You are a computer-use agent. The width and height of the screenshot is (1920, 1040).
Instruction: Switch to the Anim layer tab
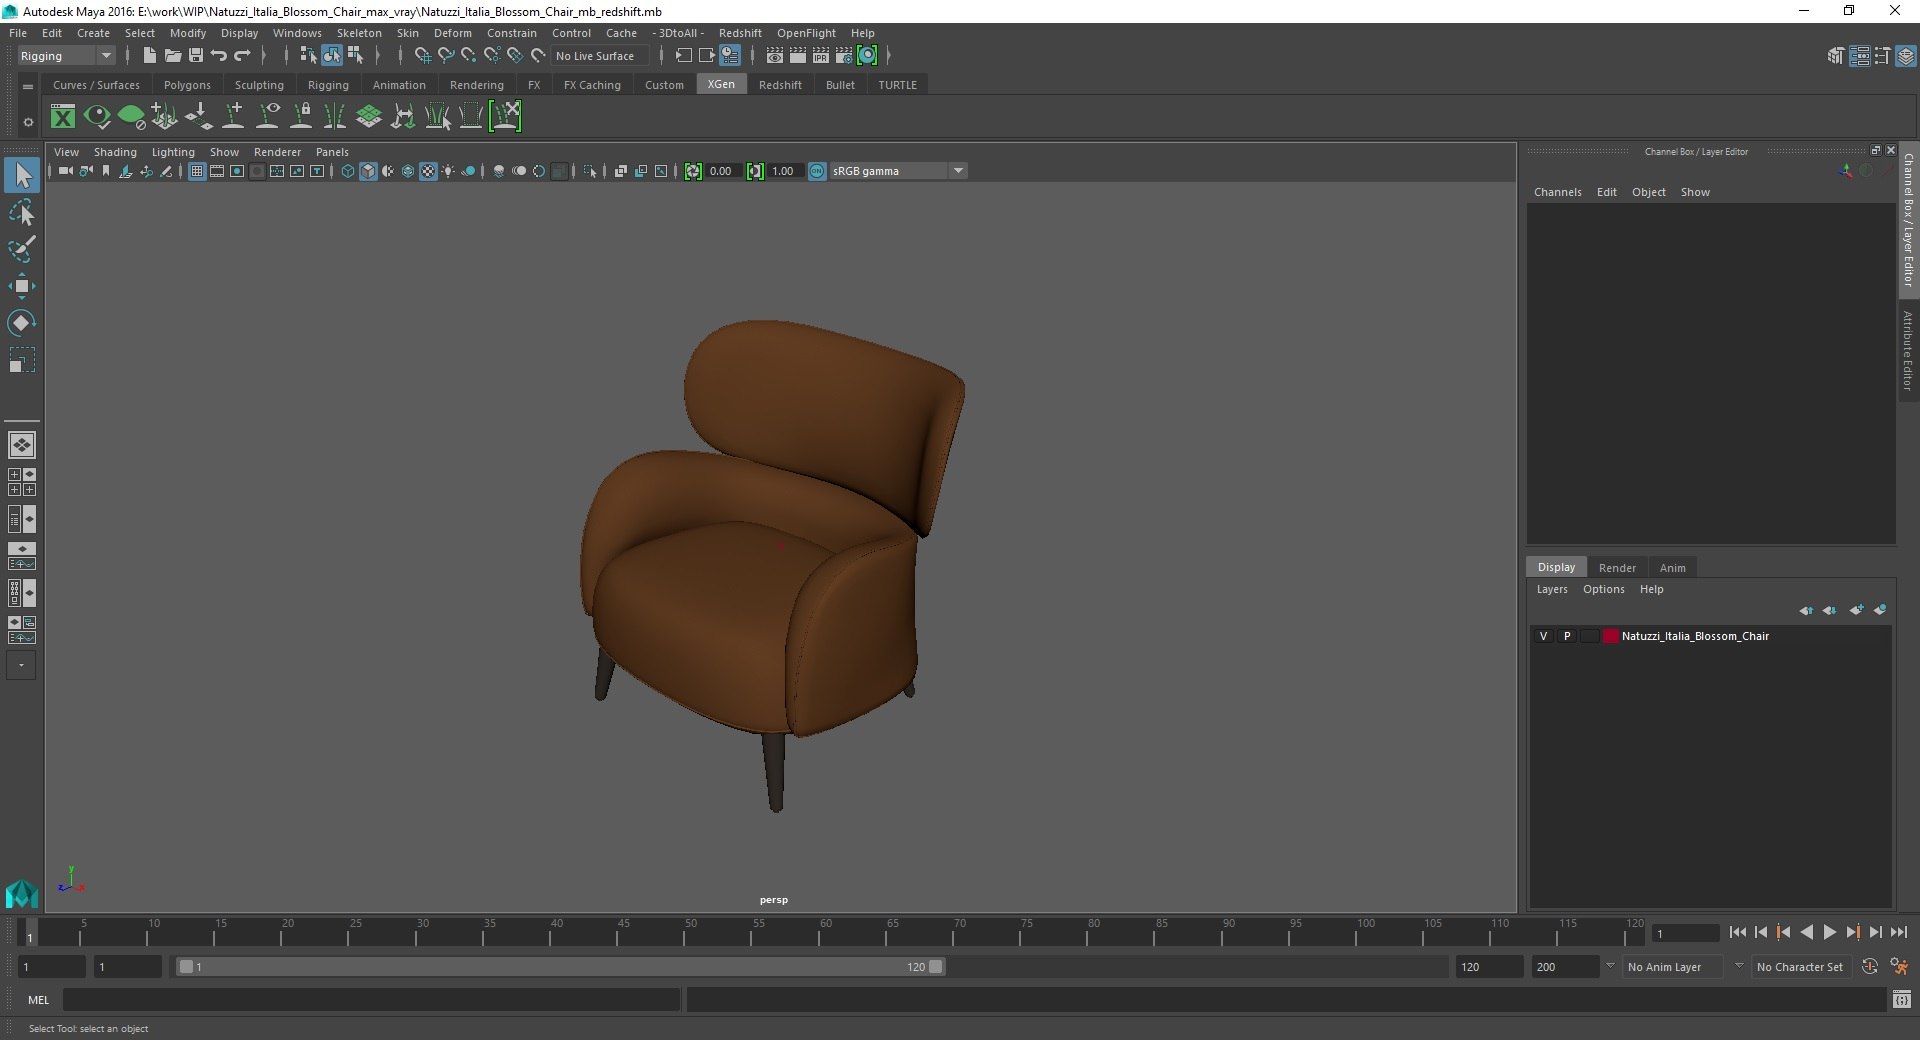1672,567
